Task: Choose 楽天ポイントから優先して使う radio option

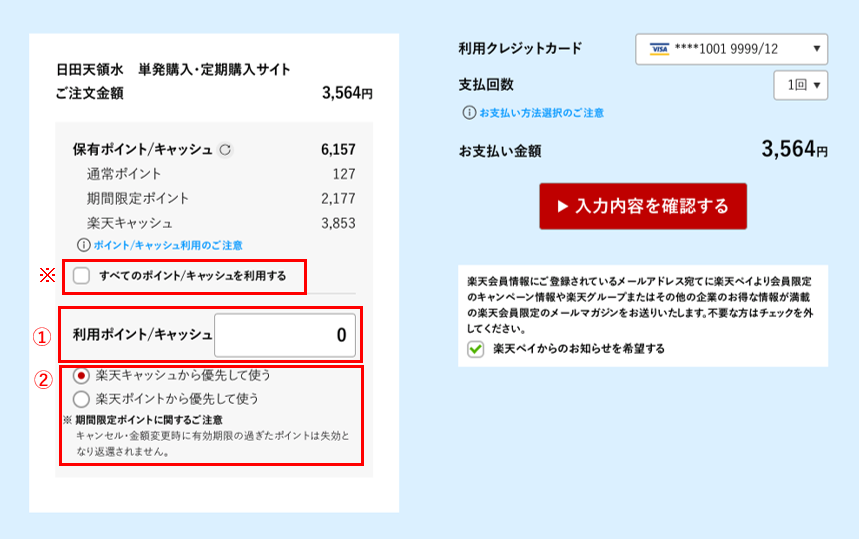Action: coord(82,398)
